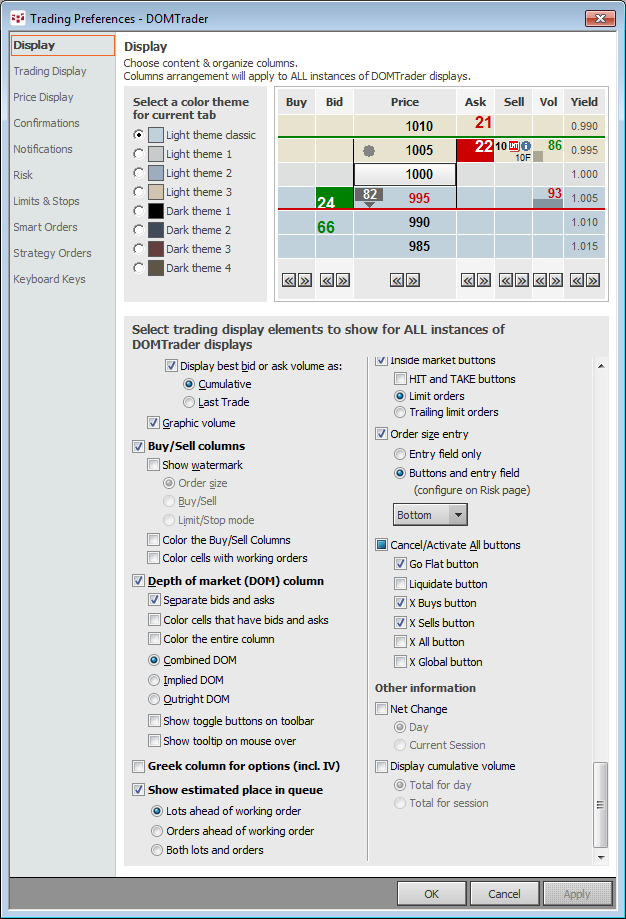Turn on Greek column for options

click(x=139, y=766)
